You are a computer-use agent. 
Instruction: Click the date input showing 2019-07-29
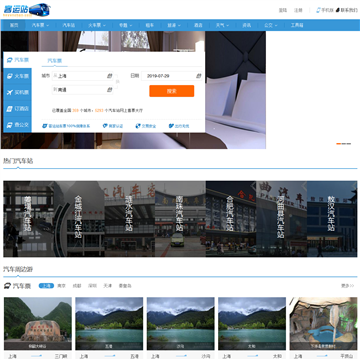[172, 76]
